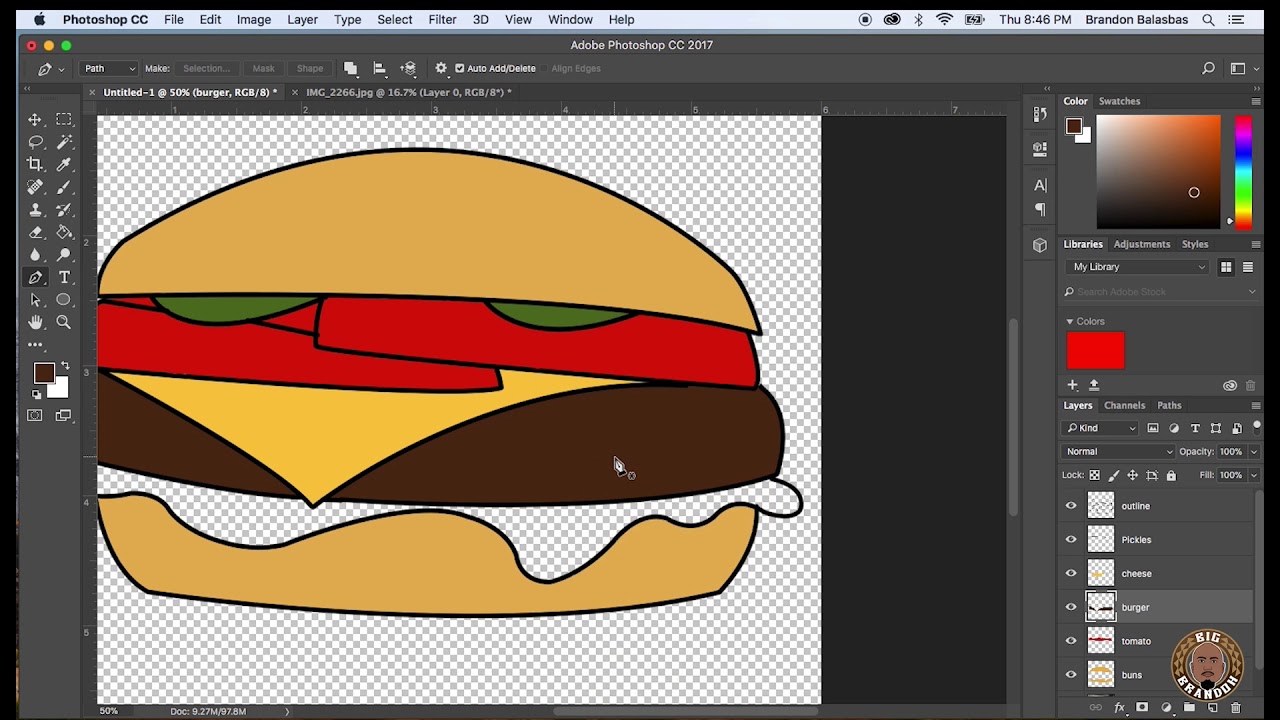The image size is (1280, 720).
Task: Open the Edit Toolbar three-dots menu
Action: tap(35, 345)
